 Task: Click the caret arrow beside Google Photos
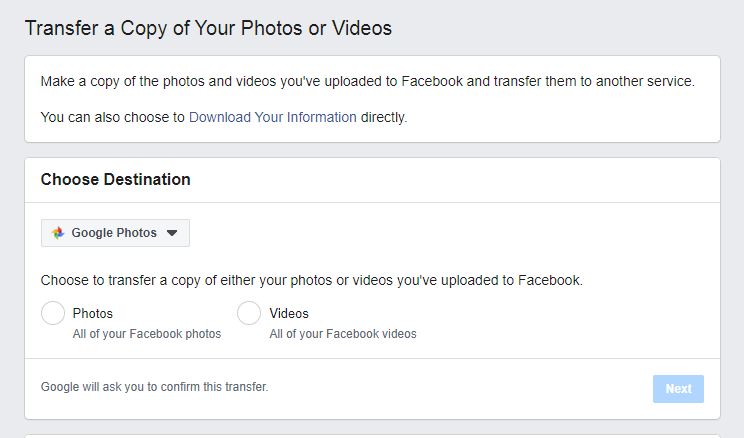click(172, 233)
